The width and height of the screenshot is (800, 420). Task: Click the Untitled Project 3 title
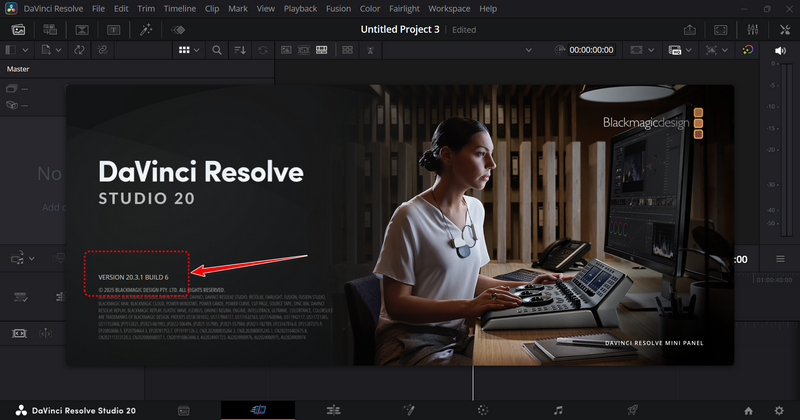click(400, 30)
